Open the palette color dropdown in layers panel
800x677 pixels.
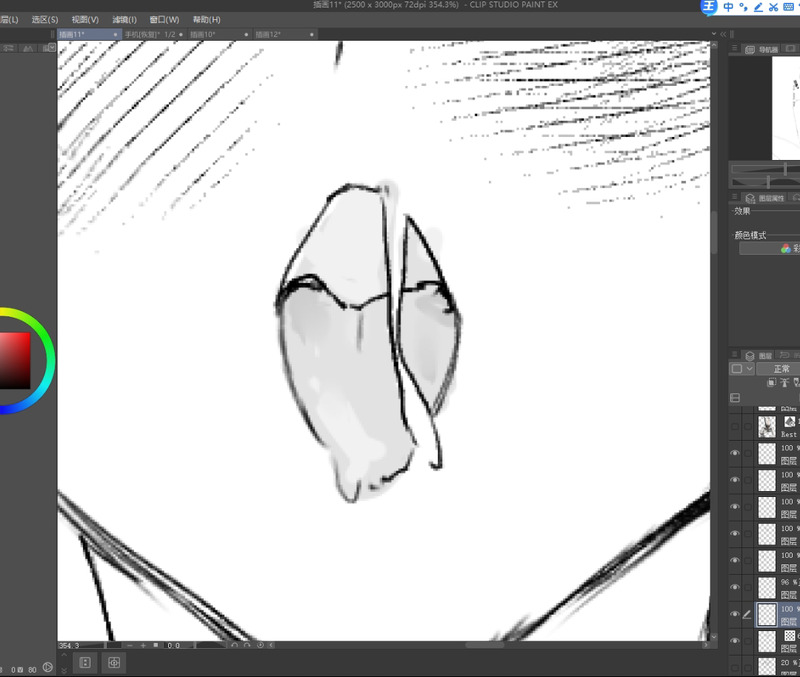pyautogui.click(x=742, y=369)
